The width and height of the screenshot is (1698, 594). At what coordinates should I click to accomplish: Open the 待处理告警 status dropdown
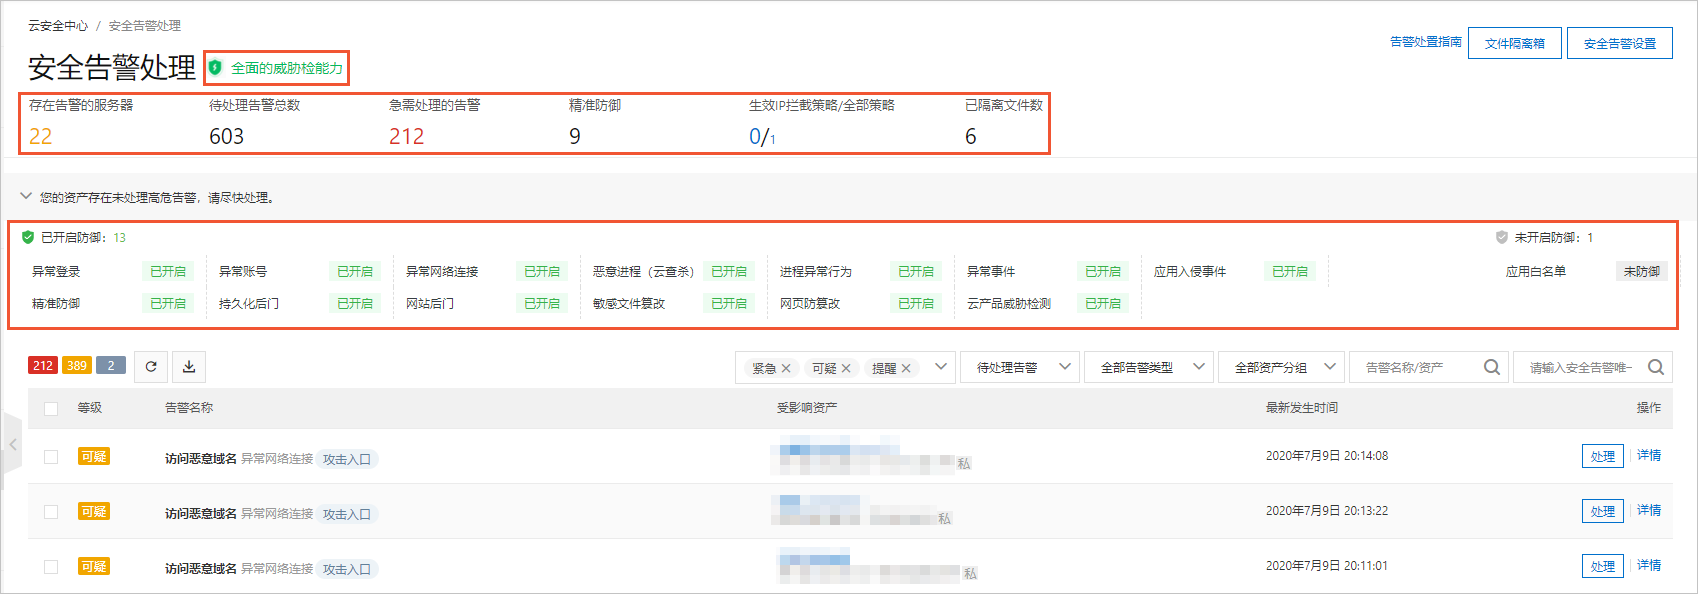pos(1020,367)
